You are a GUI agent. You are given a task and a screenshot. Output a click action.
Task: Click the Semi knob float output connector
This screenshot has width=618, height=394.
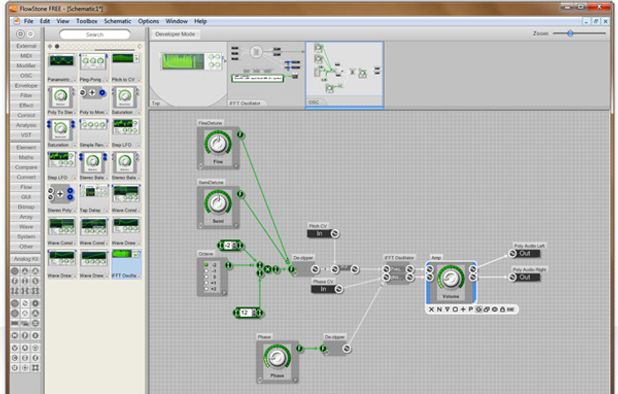point(240,194)
